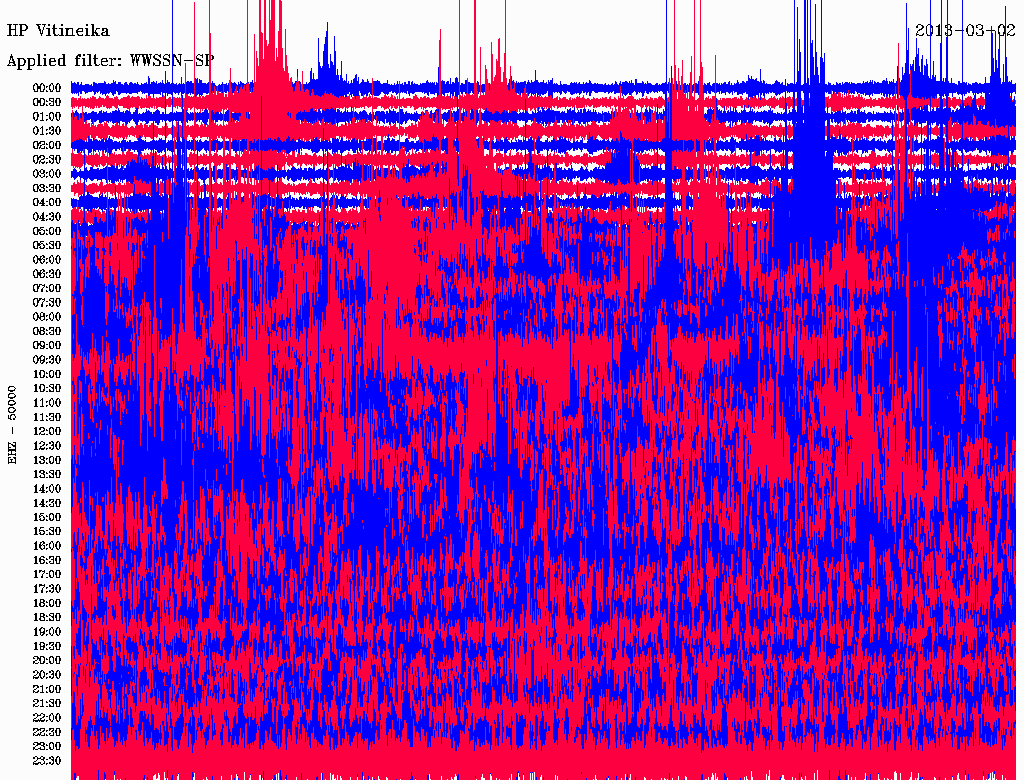
Task: Click the 22:00 time label
Action: click(47, 717)
